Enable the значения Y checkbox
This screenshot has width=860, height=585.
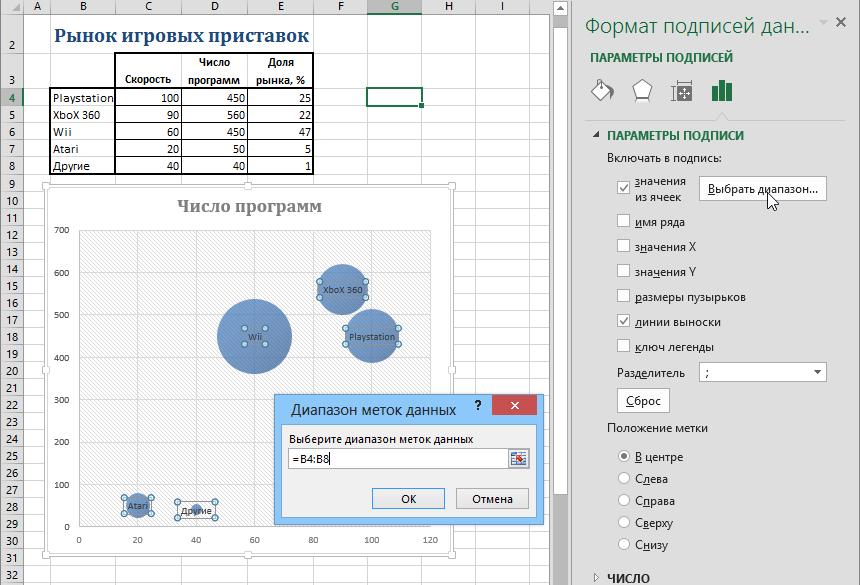point(623,270)
